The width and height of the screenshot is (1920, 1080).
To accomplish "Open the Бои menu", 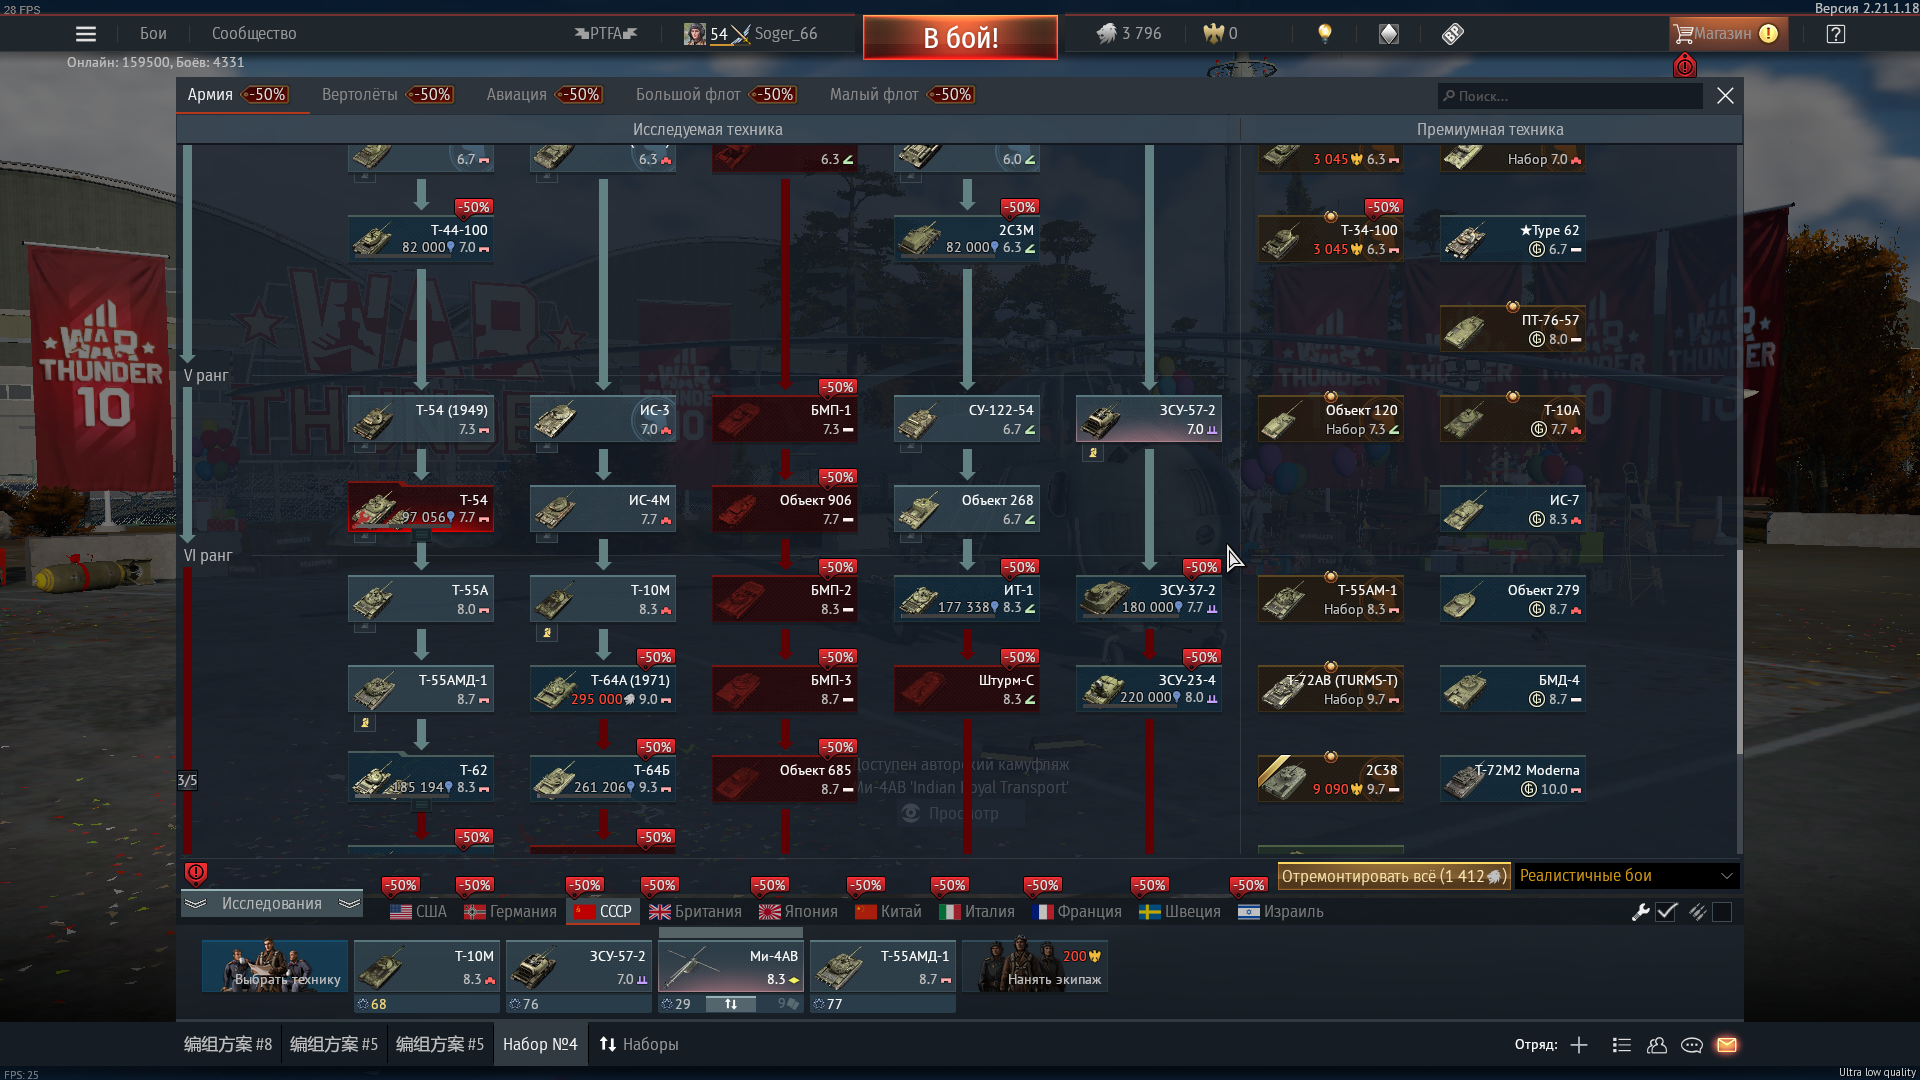I will pos(153,34).
